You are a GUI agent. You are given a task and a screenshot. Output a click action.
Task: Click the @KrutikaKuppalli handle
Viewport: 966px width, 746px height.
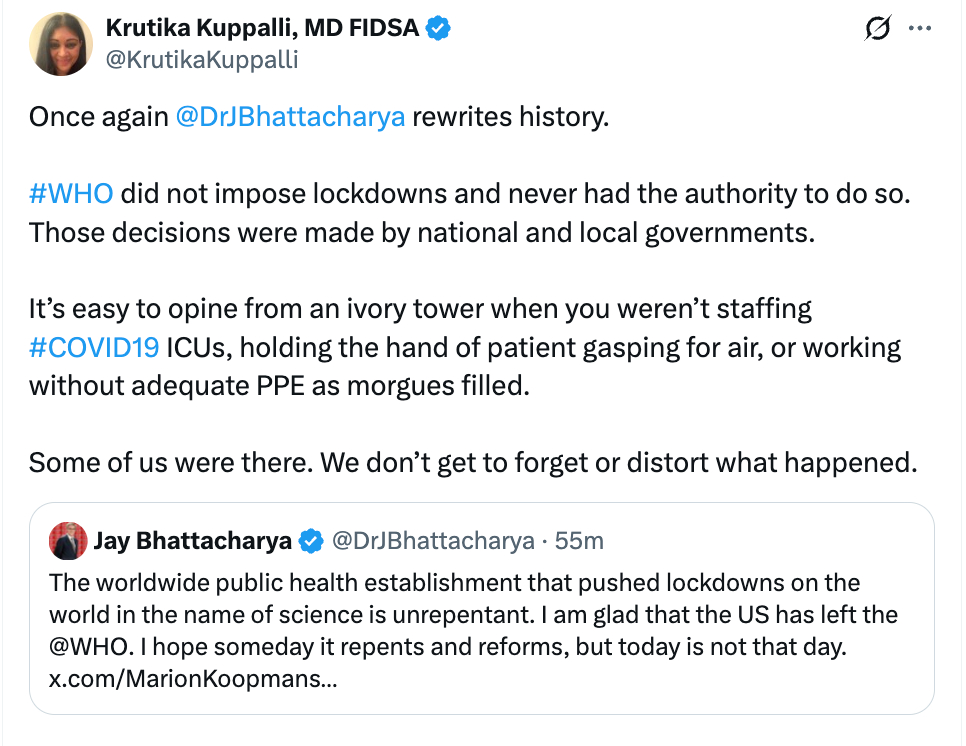click(202, 60)
